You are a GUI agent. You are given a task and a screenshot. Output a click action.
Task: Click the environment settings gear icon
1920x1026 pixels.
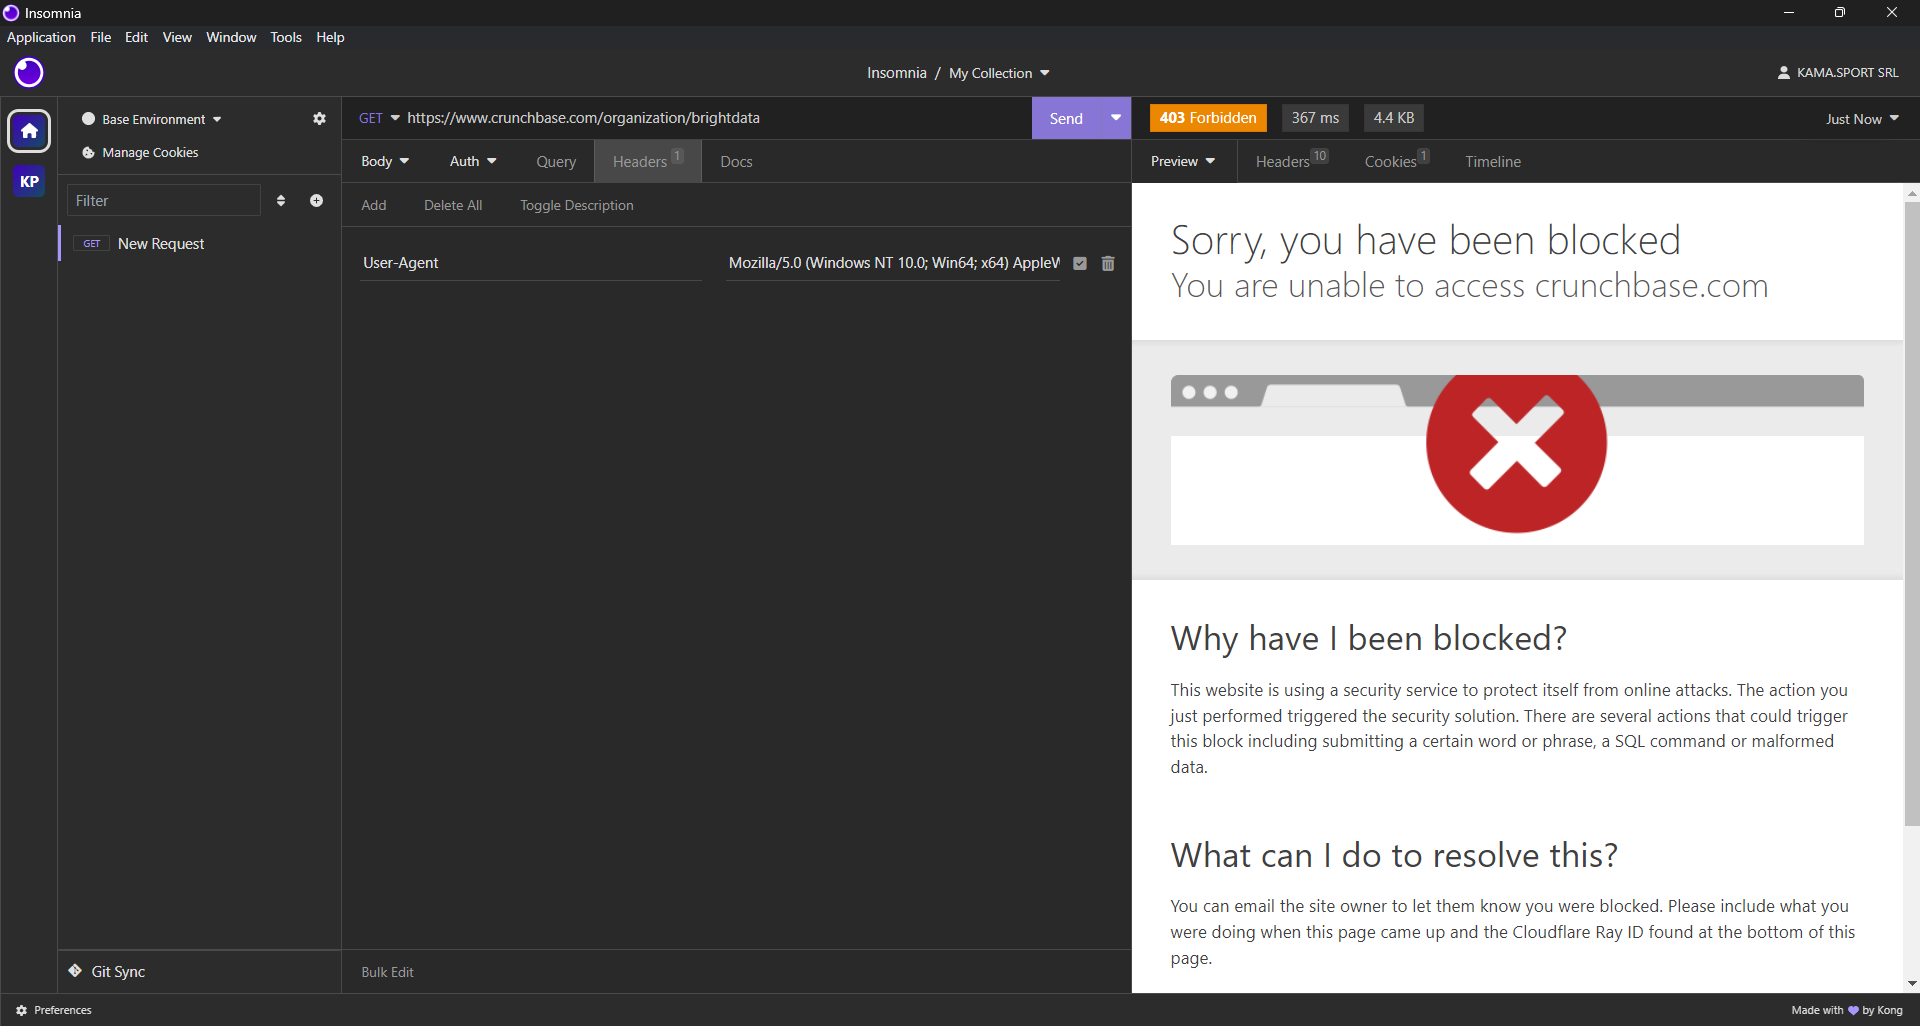click(318, 118)
